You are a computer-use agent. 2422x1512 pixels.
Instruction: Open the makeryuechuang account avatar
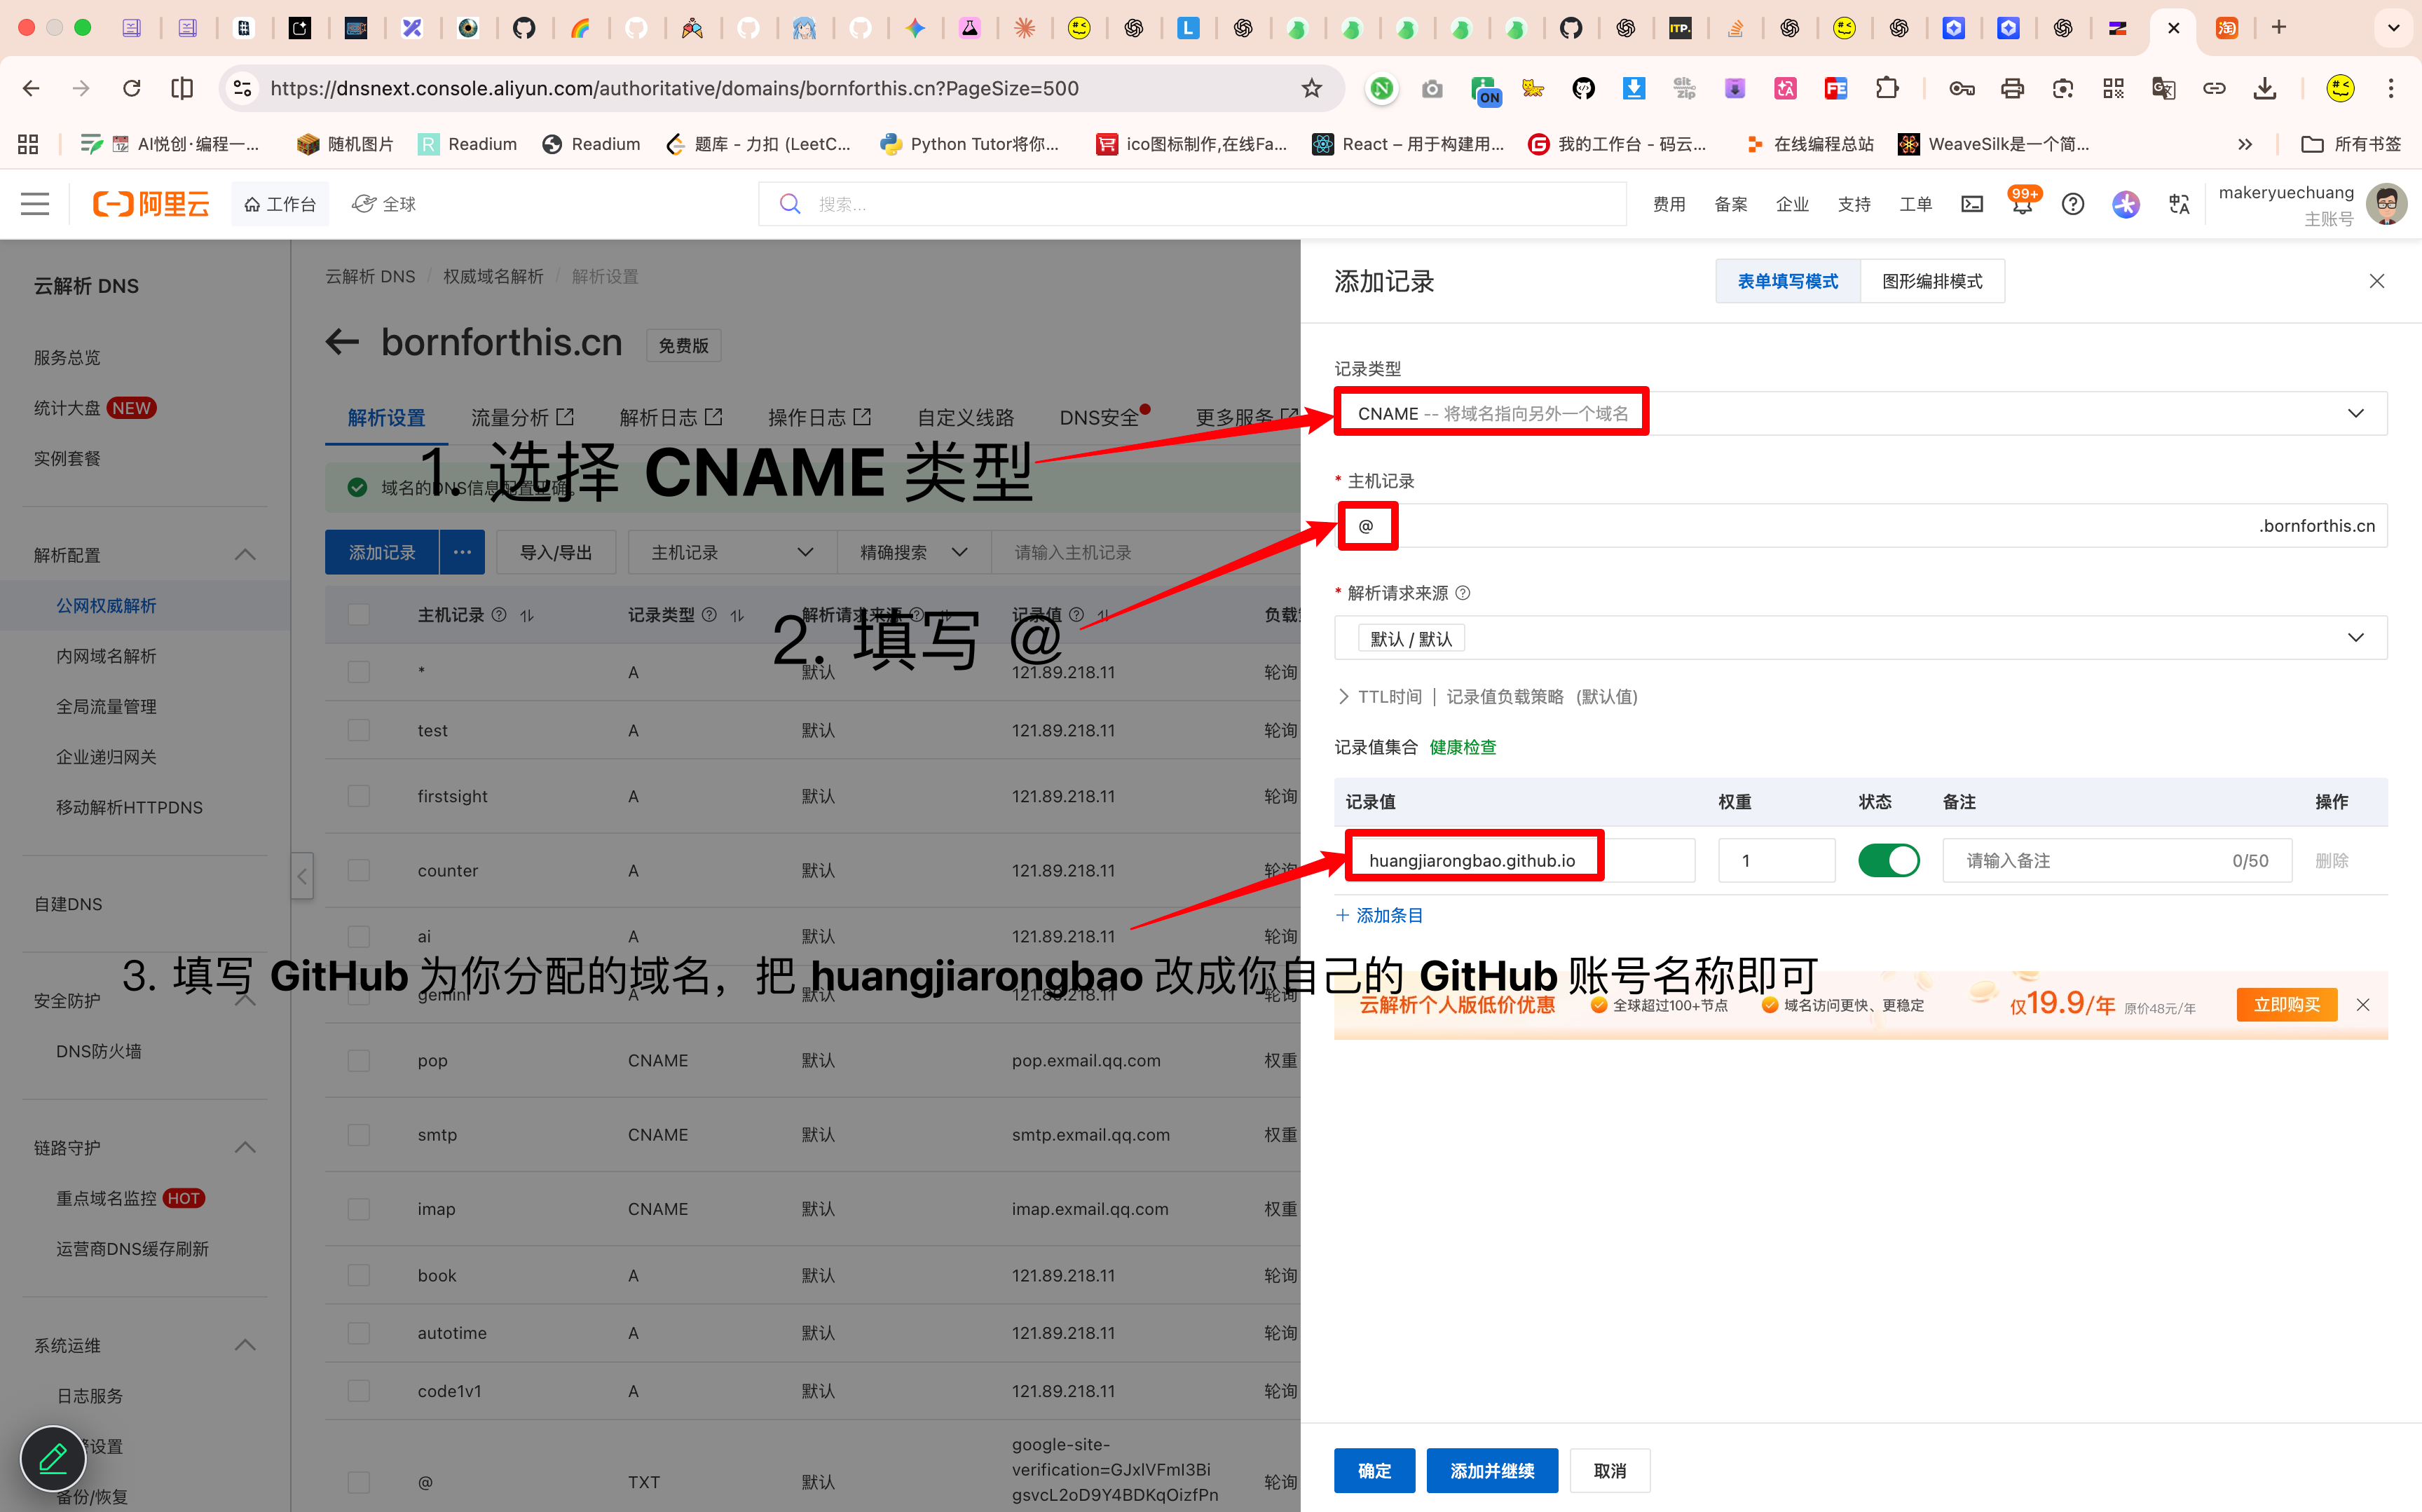[2386, 204]
